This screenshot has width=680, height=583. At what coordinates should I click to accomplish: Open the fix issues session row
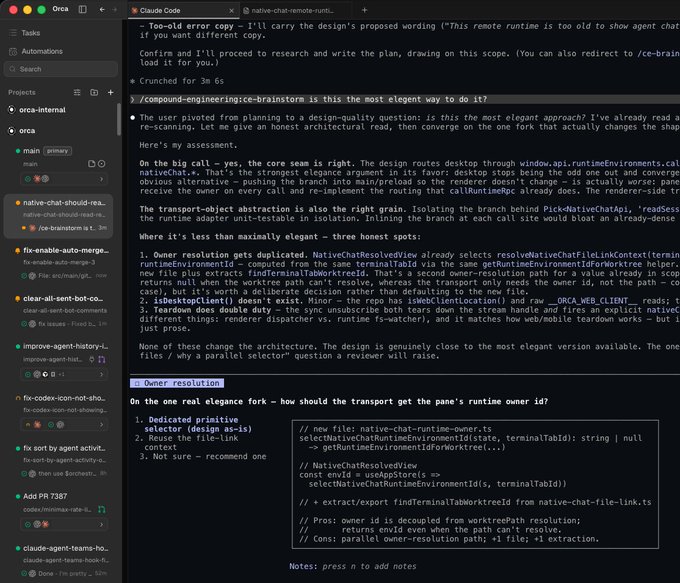[64, 324]
